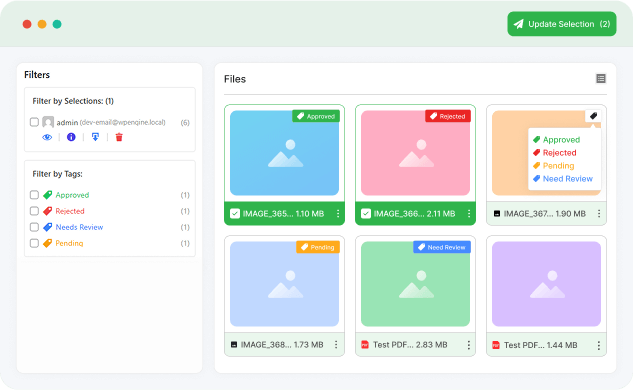The height and width of the screenshot is (390, 633).
Task: Click the Pending tag badge on IMAGE_368
Action: pyautogui.click(x=318, y=247)
